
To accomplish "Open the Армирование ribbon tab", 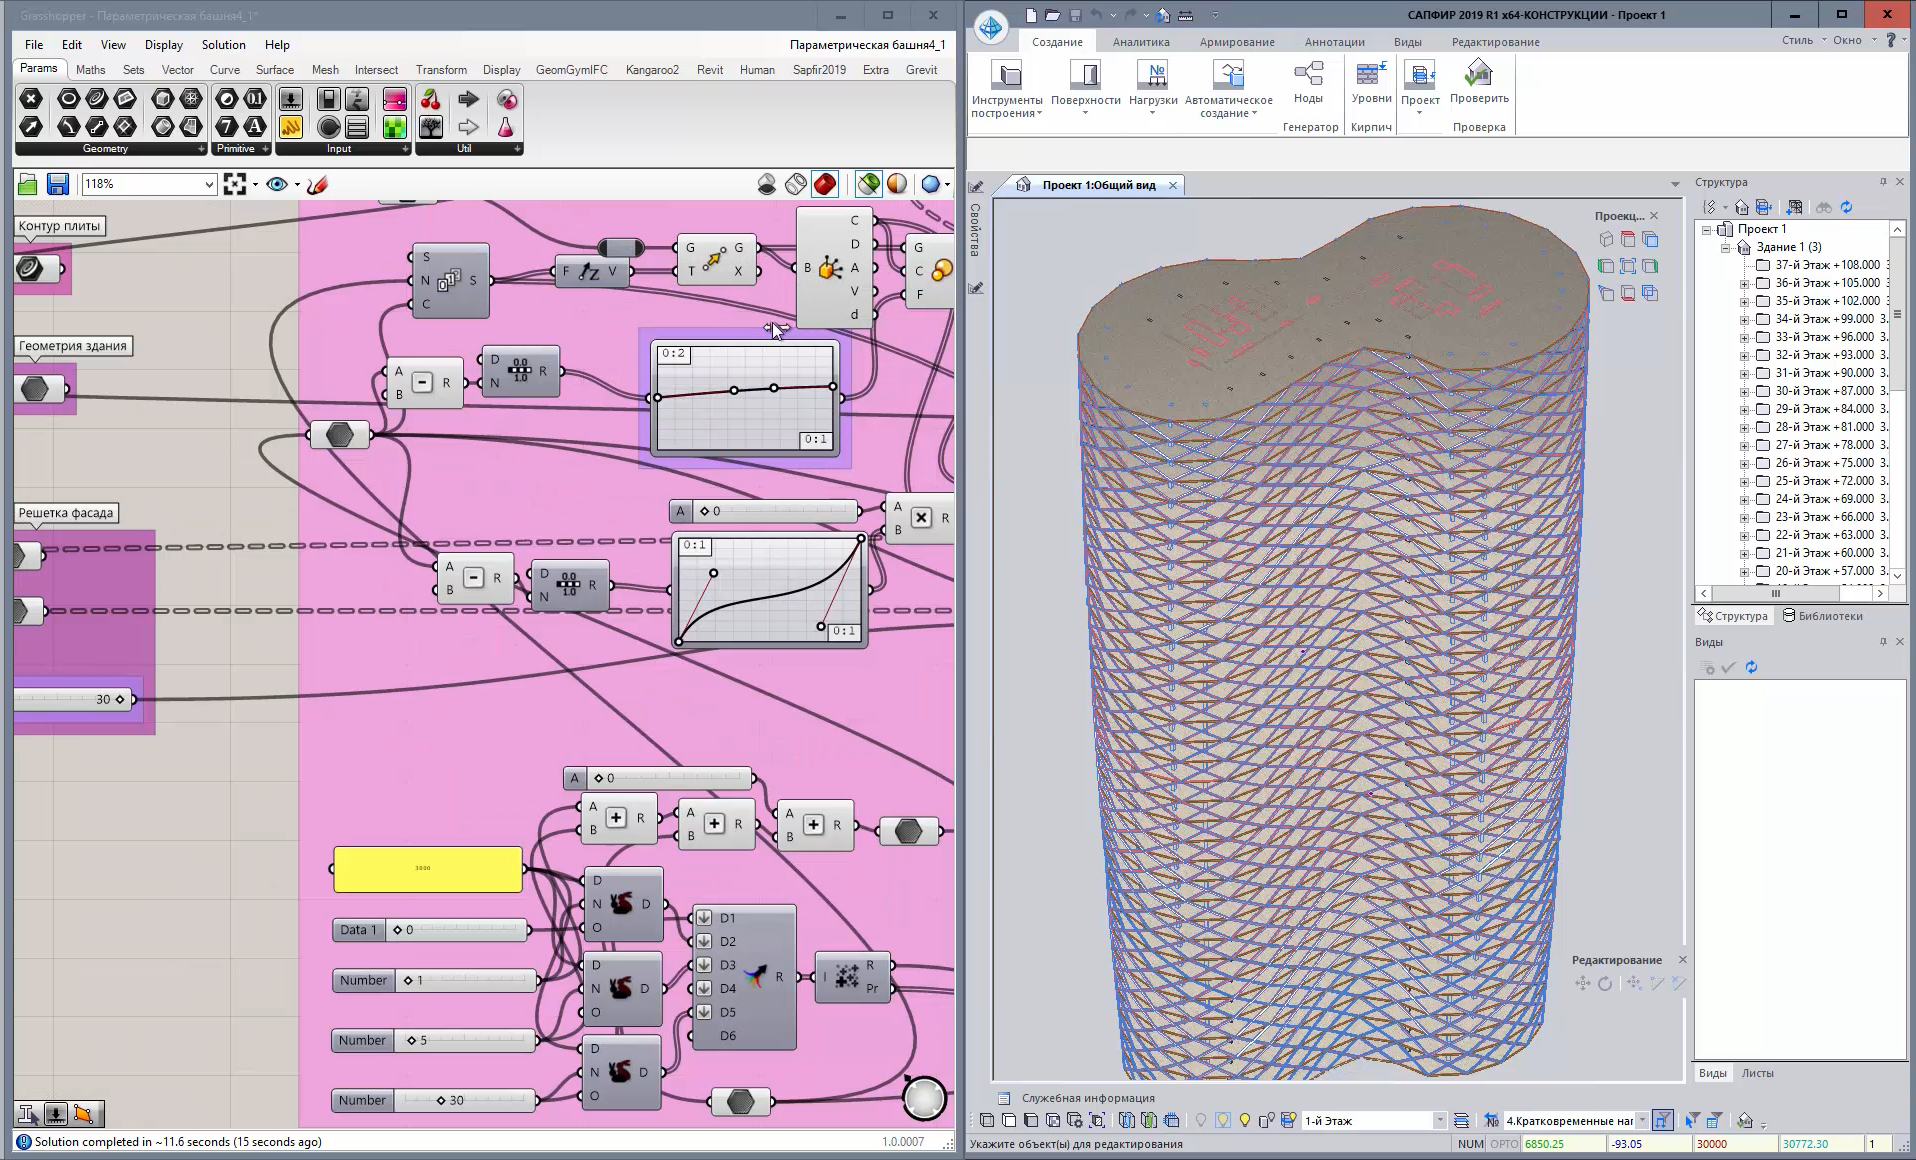I will [1237, 42].
